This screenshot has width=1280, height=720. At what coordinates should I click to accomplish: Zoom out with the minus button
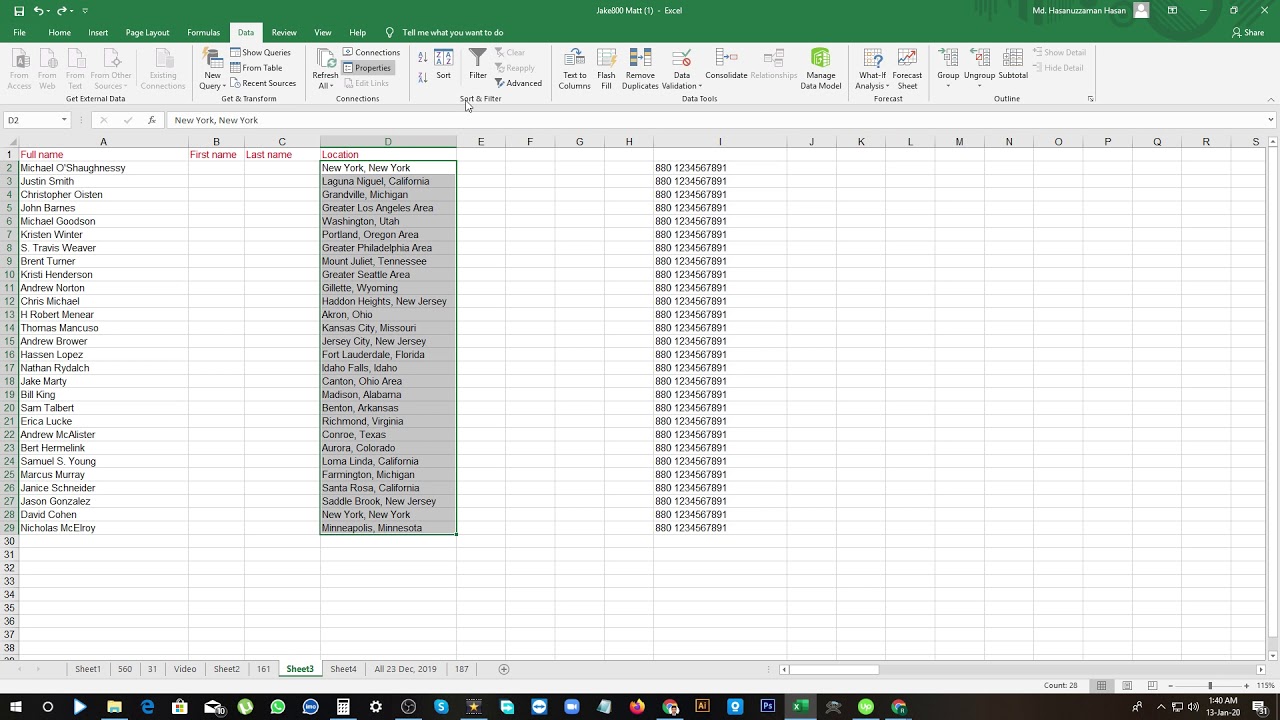[x=1170, y=685]
